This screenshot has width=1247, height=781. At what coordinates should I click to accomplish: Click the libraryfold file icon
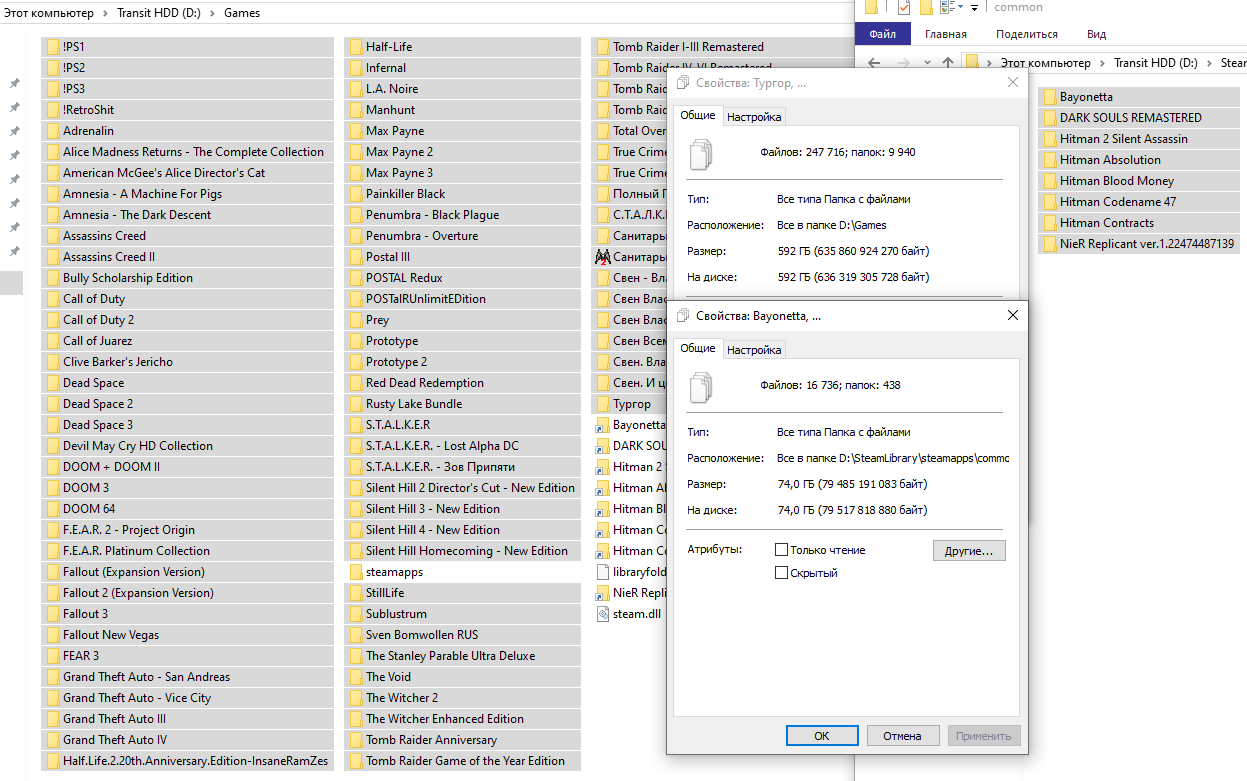tap(602, 572)
